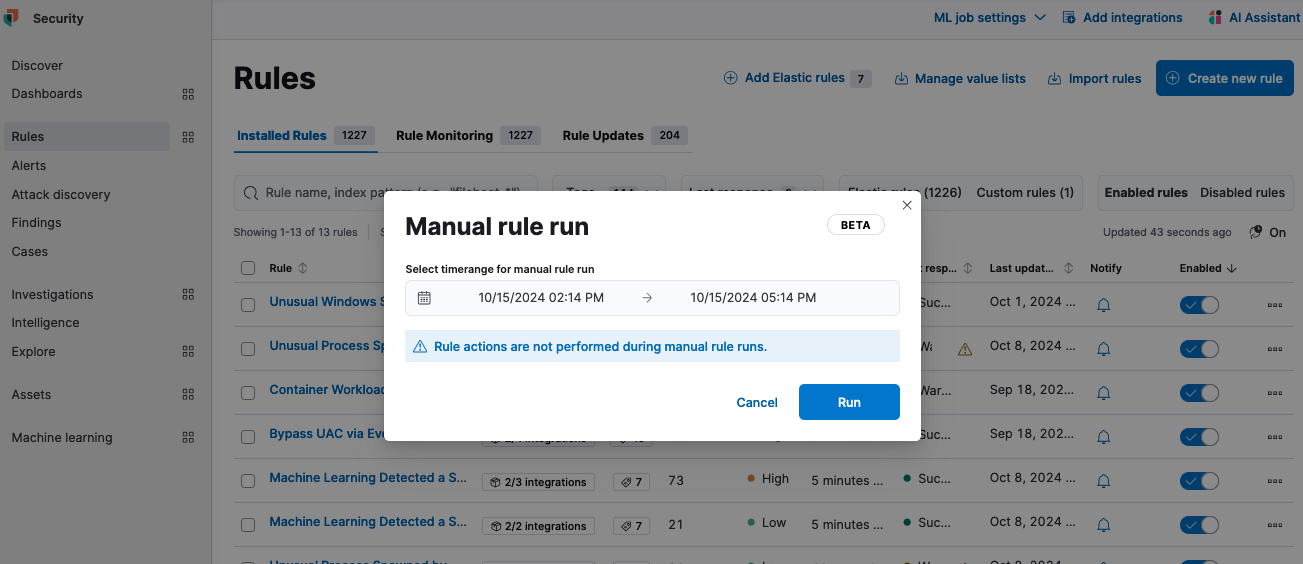1303x564 pixels.
Task: Disable the Unusual Process rule toggle
Action: point(1199,349)
